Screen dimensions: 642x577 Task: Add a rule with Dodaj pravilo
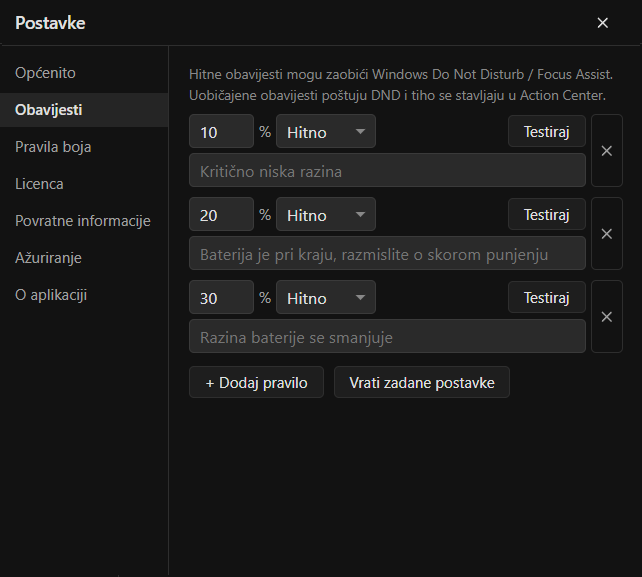(x=256, y=382)
